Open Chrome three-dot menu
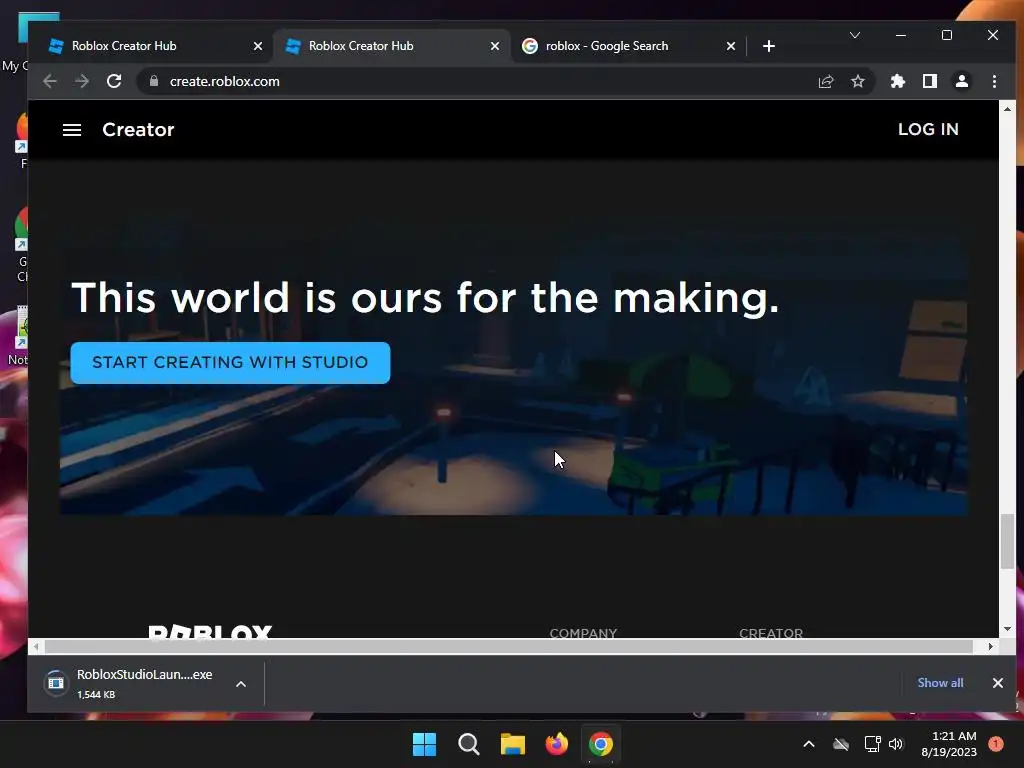Image resolution: width=1024 pixels, height=768 pixels. click(994, 81)
